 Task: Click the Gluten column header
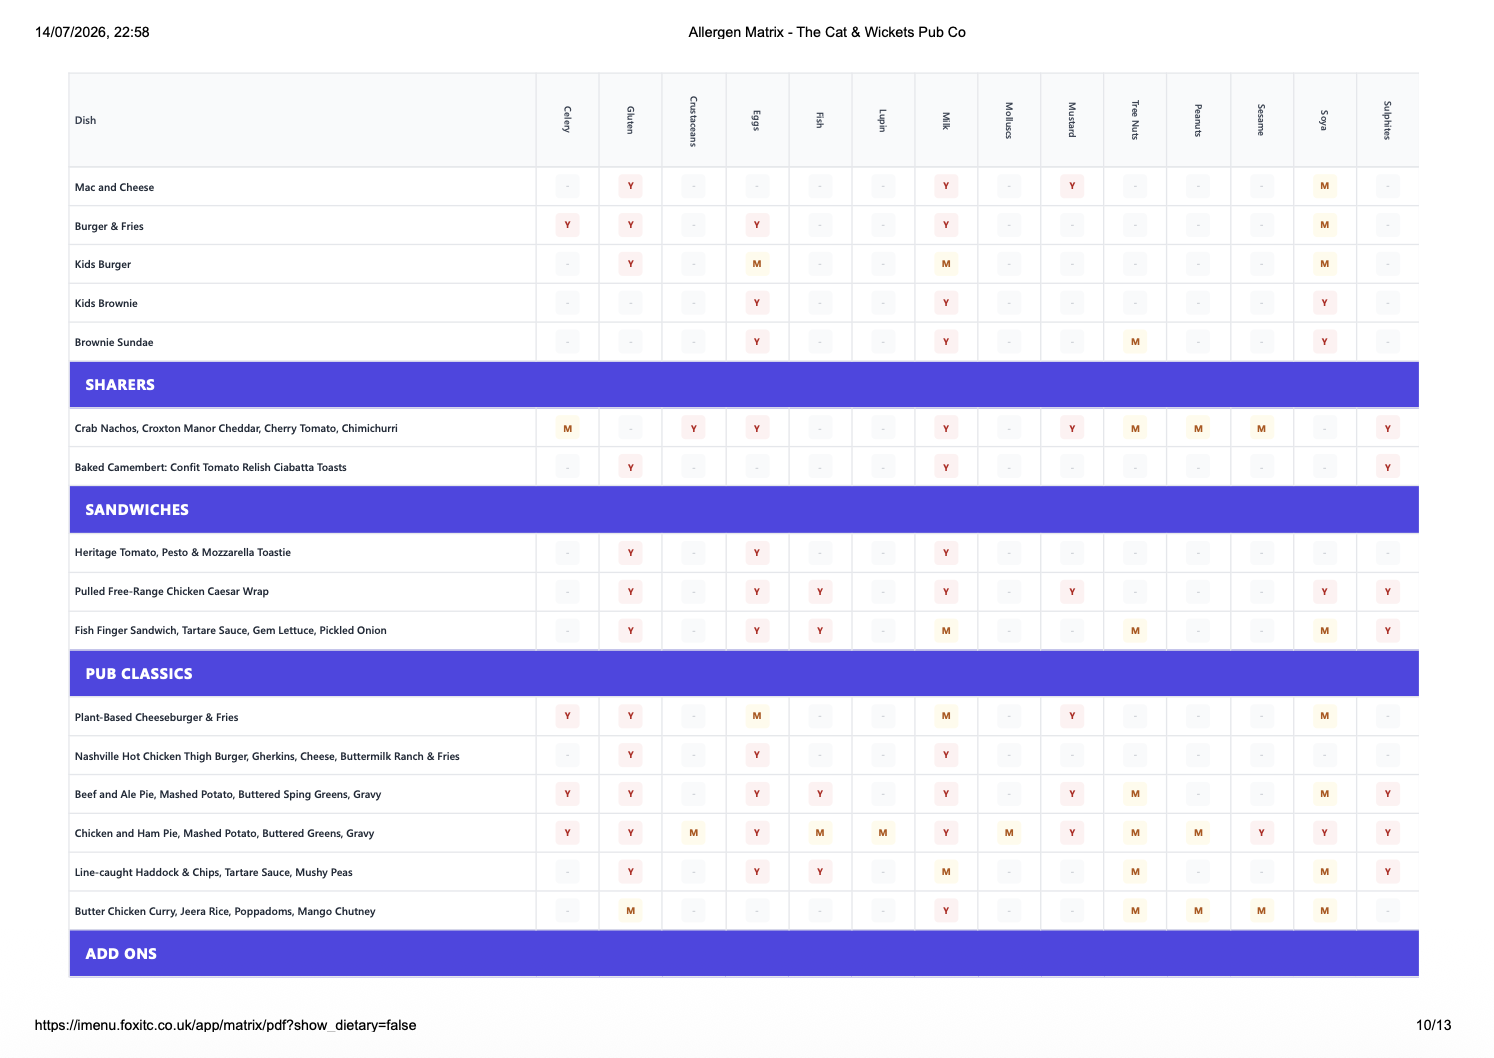[630, 120]
